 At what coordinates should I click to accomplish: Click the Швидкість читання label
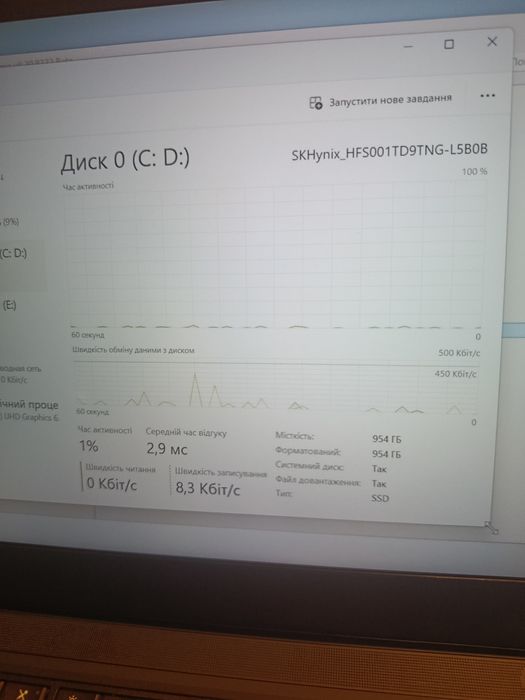pos(121,469)
